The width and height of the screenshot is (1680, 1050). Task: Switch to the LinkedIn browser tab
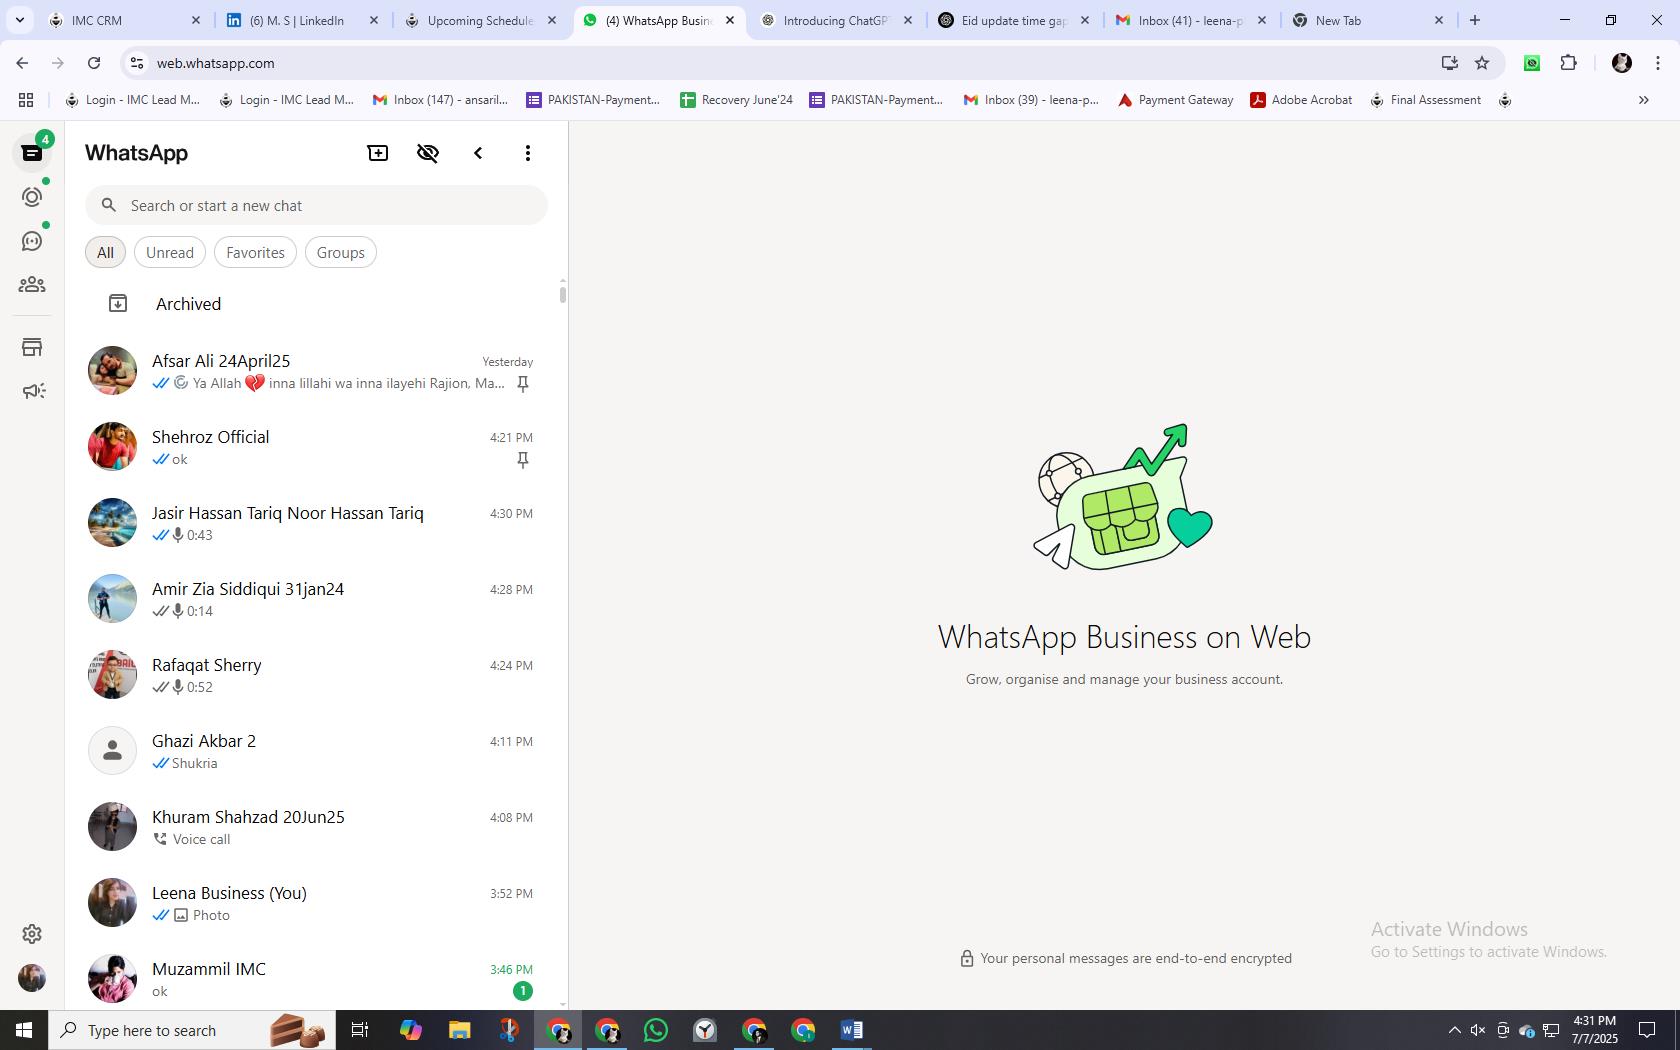tap(302, 20)
